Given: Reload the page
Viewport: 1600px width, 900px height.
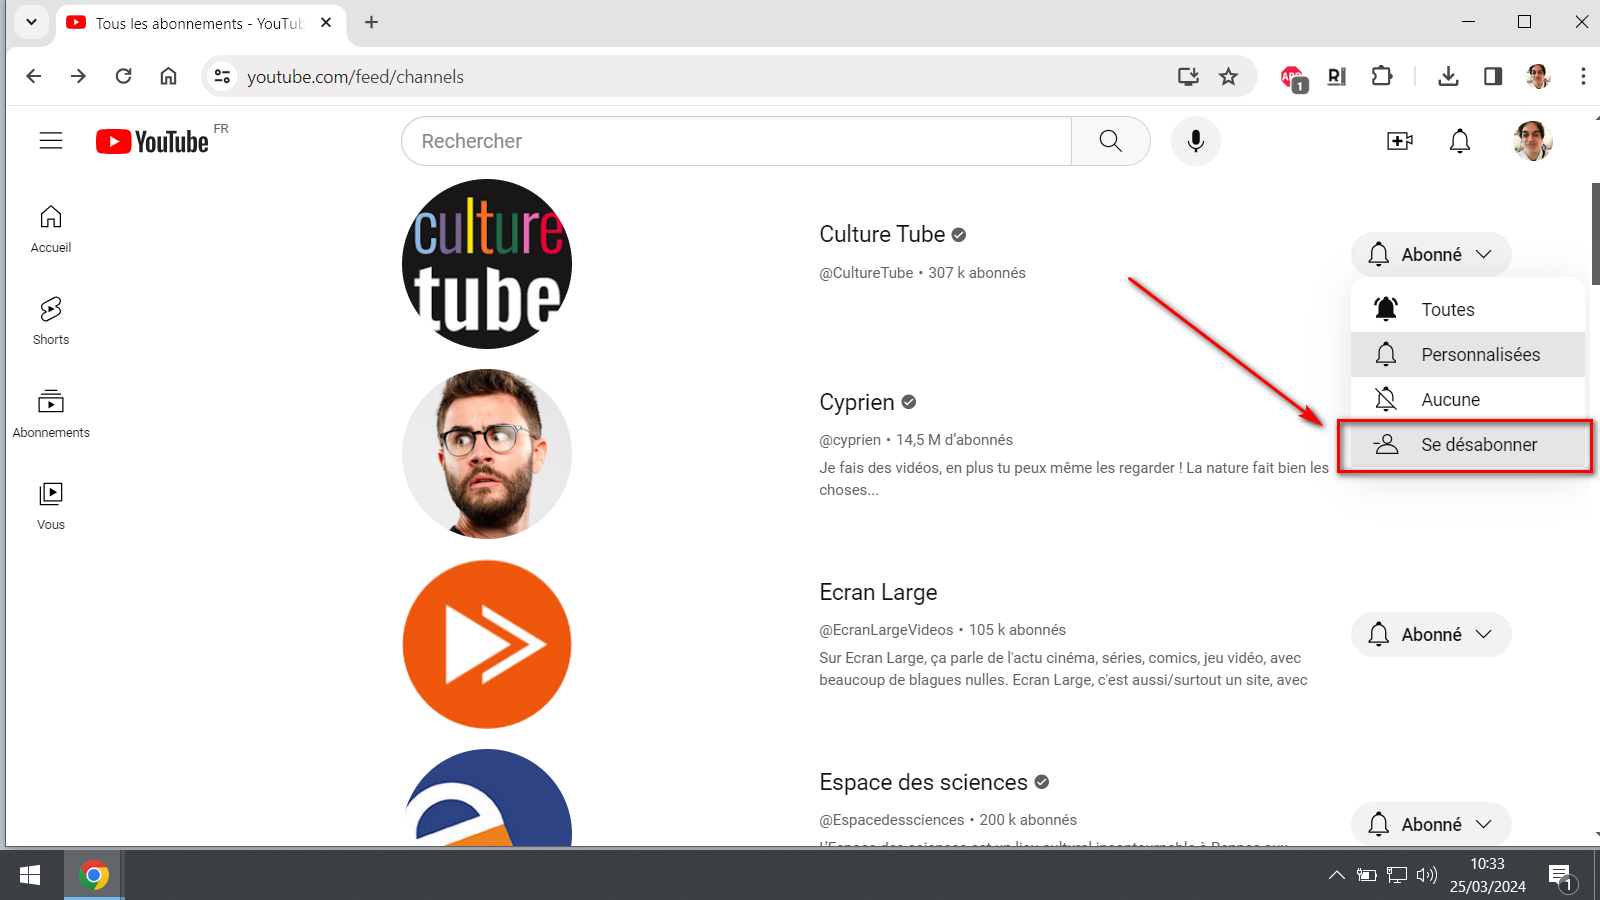Looking at the screenshot, I should pos(123,76).
